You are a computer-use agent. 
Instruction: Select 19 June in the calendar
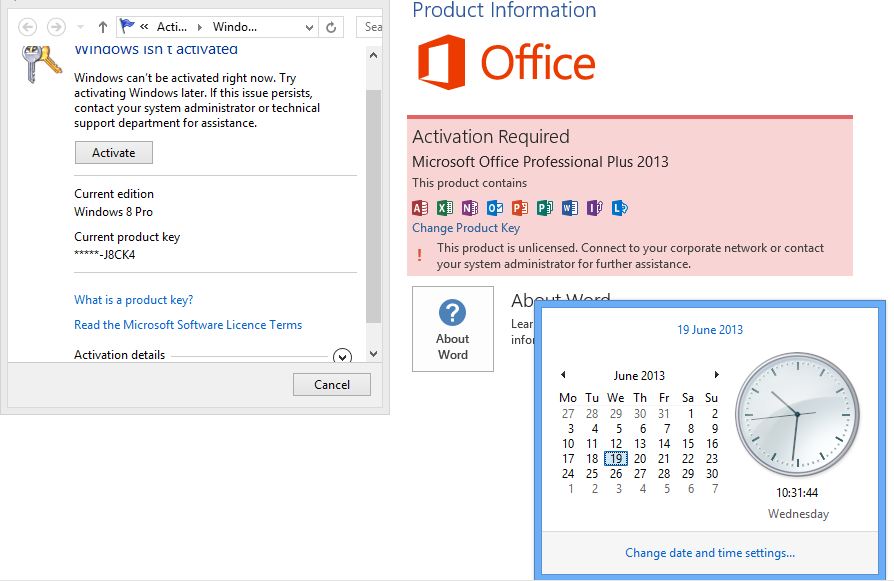pyautogui.click(x=616, y=458)
